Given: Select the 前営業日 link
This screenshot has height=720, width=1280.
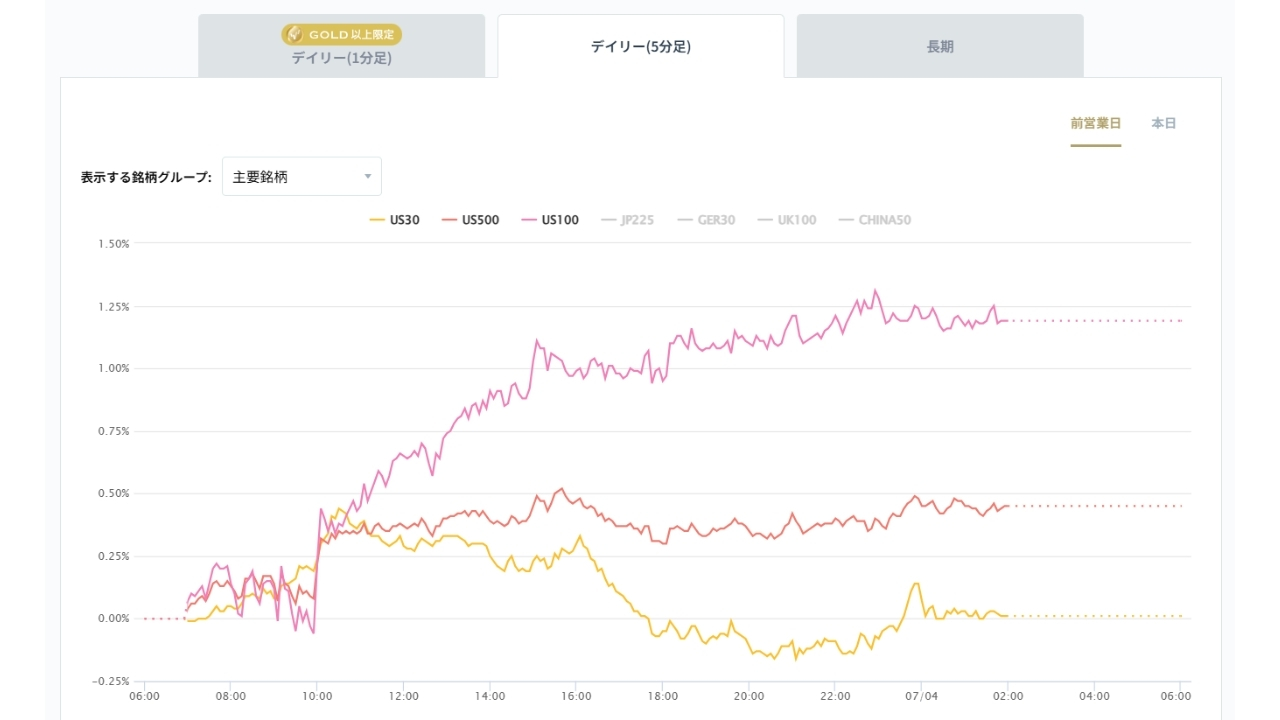Looking at the screenshot, I should point(1096,124).
